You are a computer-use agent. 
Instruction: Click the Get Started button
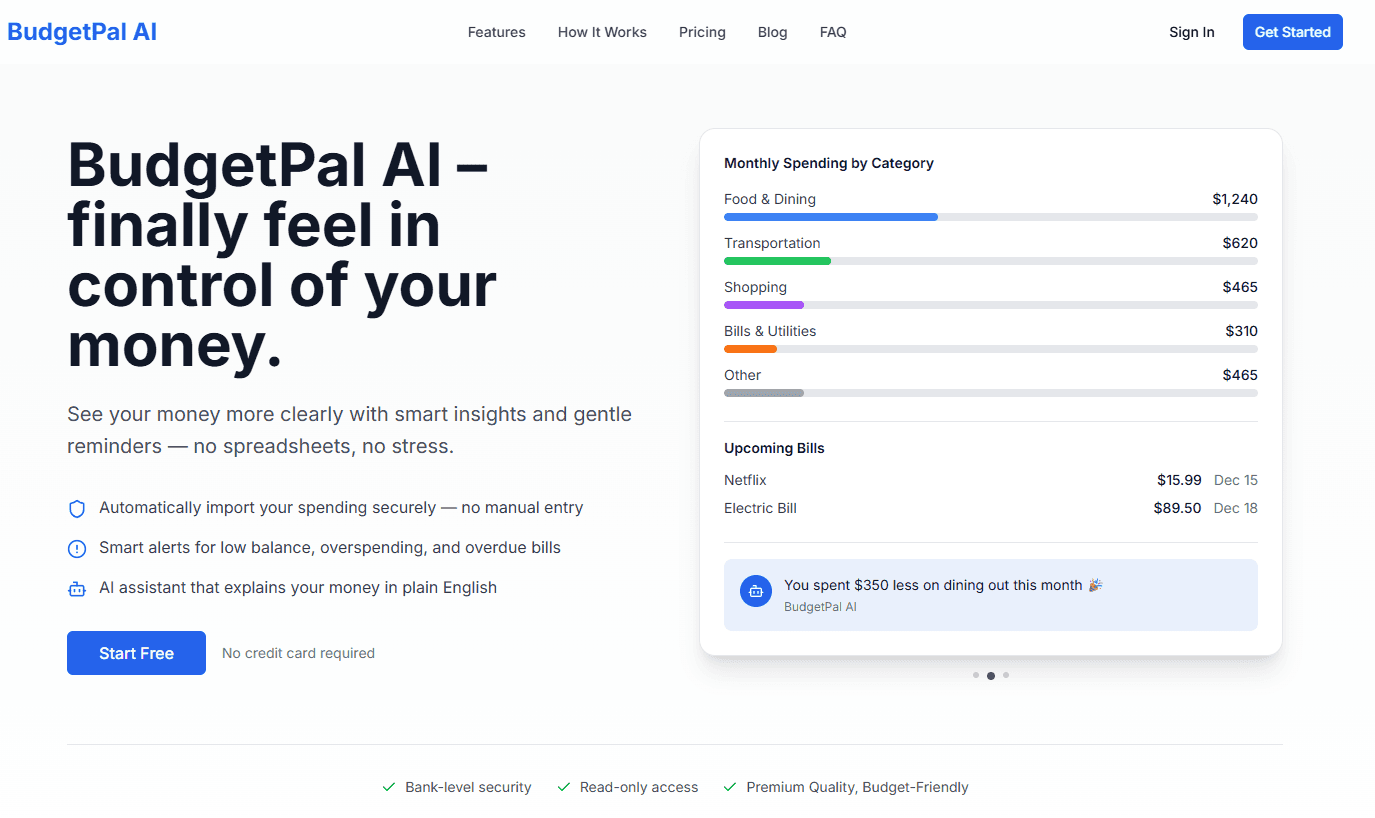[1292, 32]
